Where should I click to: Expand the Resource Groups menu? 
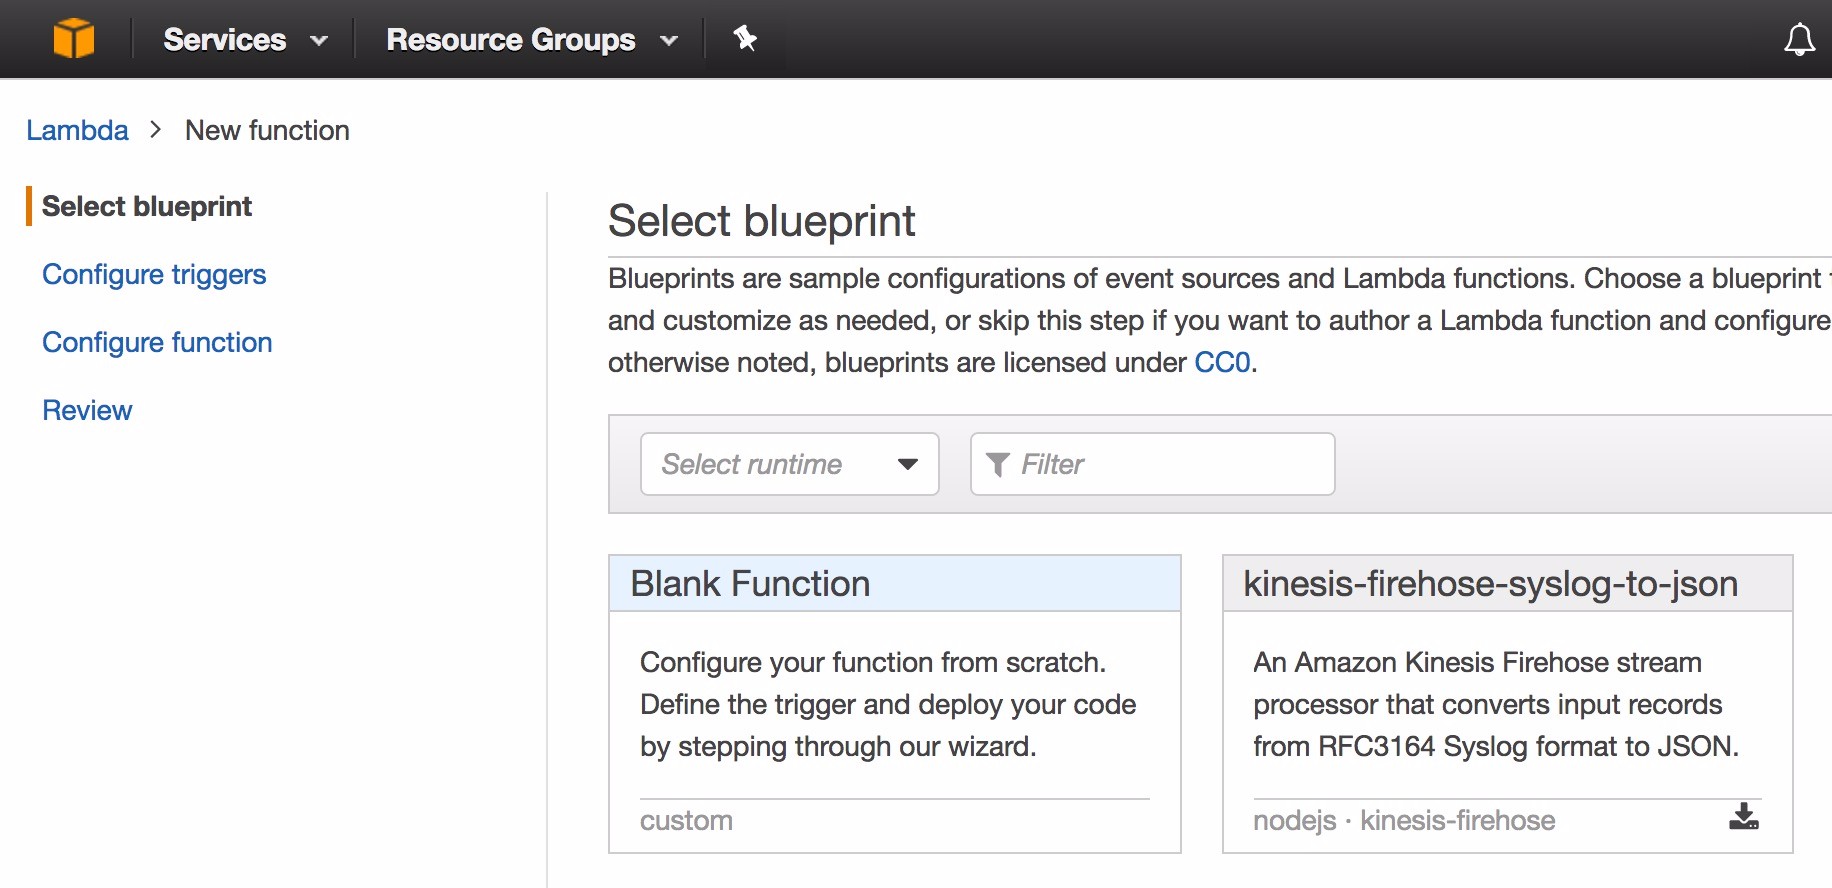[x=531, y=40]
